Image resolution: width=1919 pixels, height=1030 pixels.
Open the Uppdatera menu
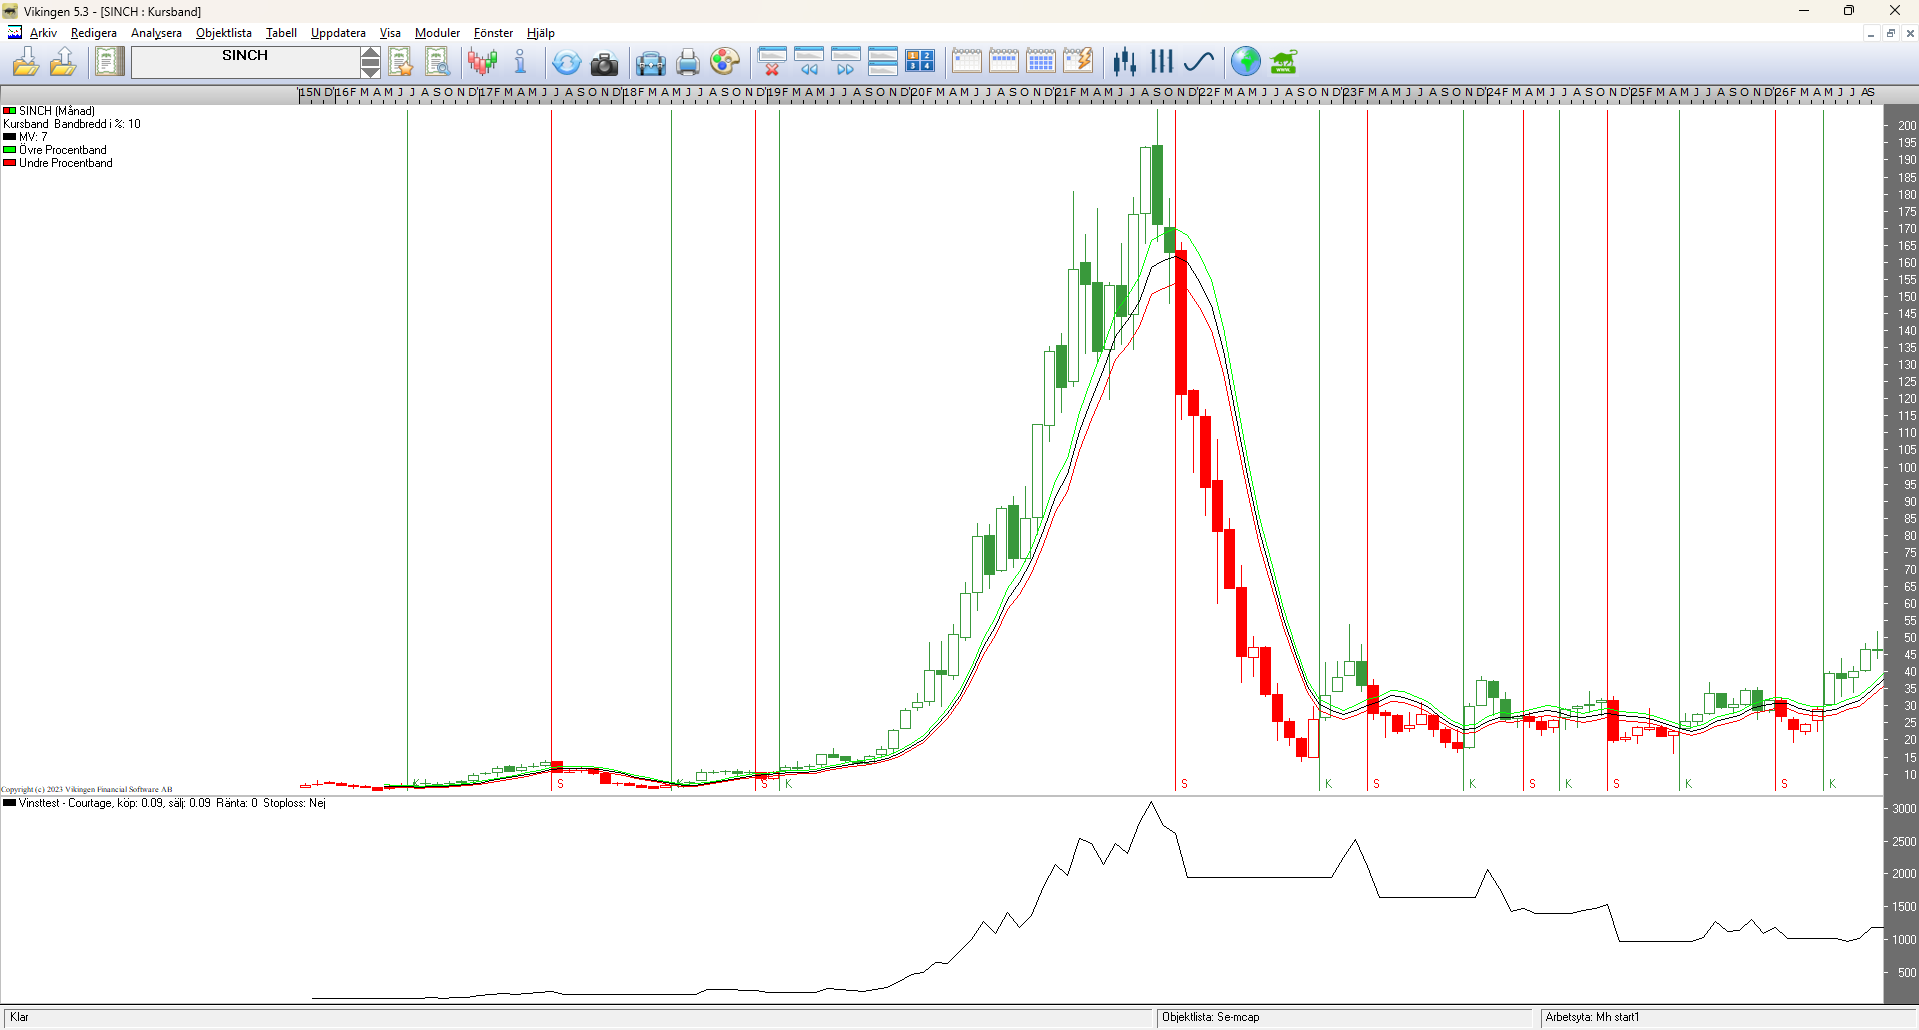(338, 33)
